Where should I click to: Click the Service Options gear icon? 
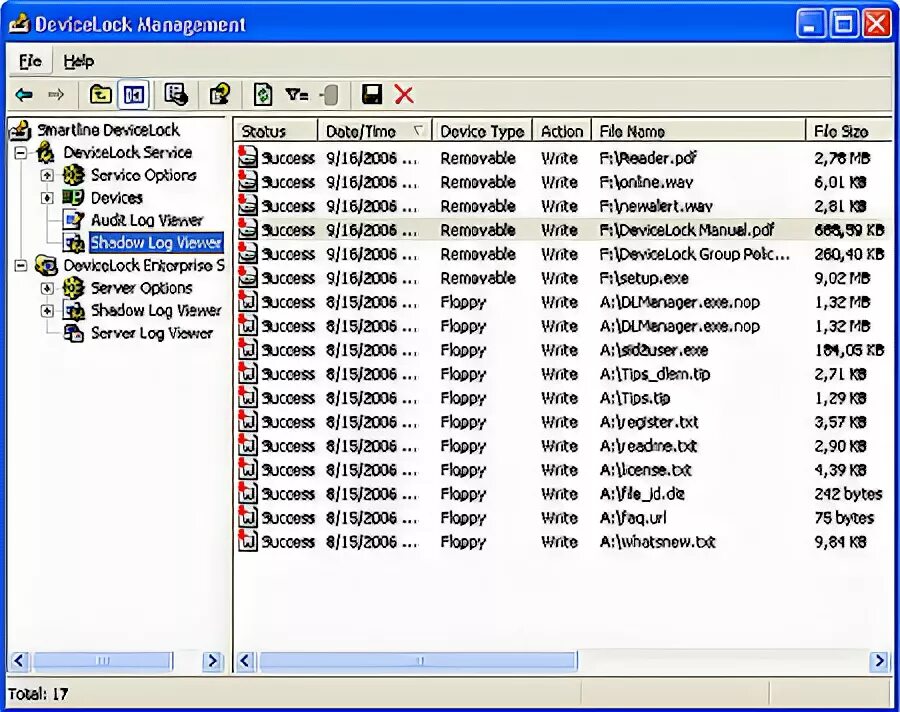tap(73, 175)
